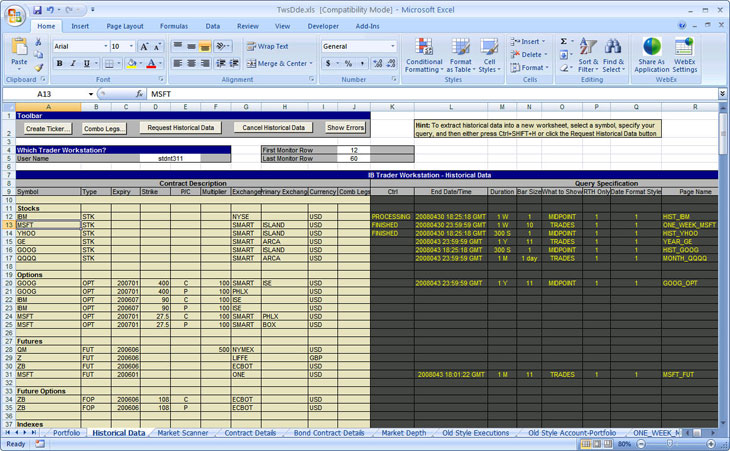Open the Name Box dropdown arrow

coord(91,94)
